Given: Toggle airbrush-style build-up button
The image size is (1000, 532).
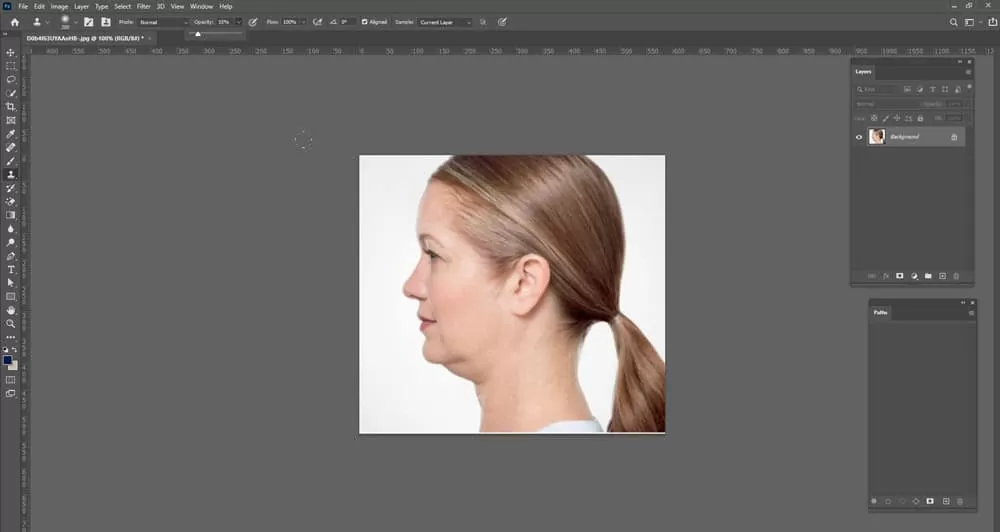Looking at the screenshot, I should pos(317,22).
